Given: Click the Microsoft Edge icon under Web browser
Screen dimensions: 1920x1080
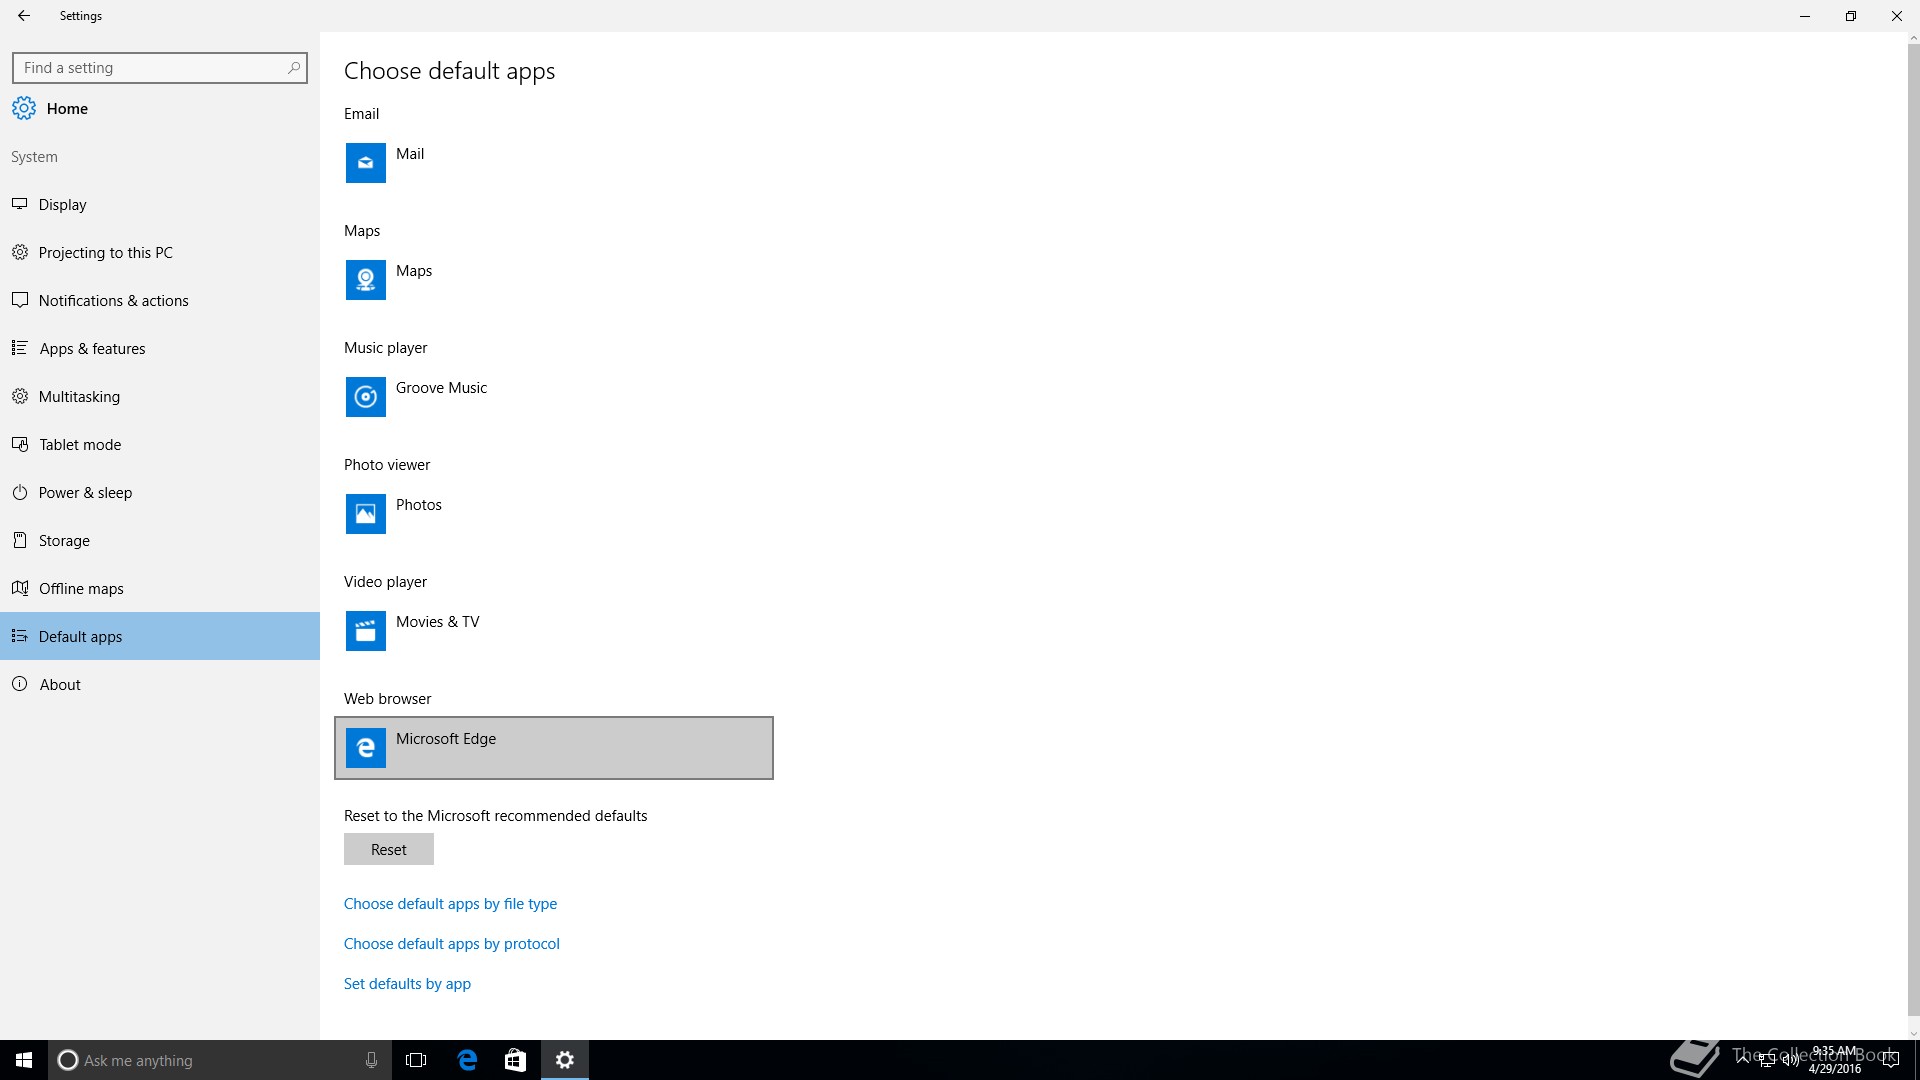Looking at the screenshot, I should 366,748.
